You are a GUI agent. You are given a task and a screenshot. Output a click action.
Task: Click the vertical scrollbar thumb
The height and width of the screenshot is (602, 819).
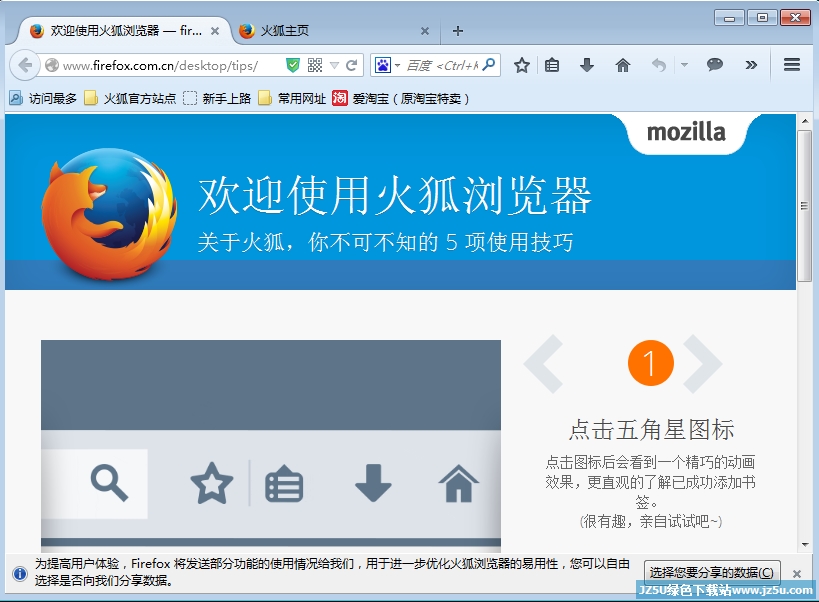(804, 206)
